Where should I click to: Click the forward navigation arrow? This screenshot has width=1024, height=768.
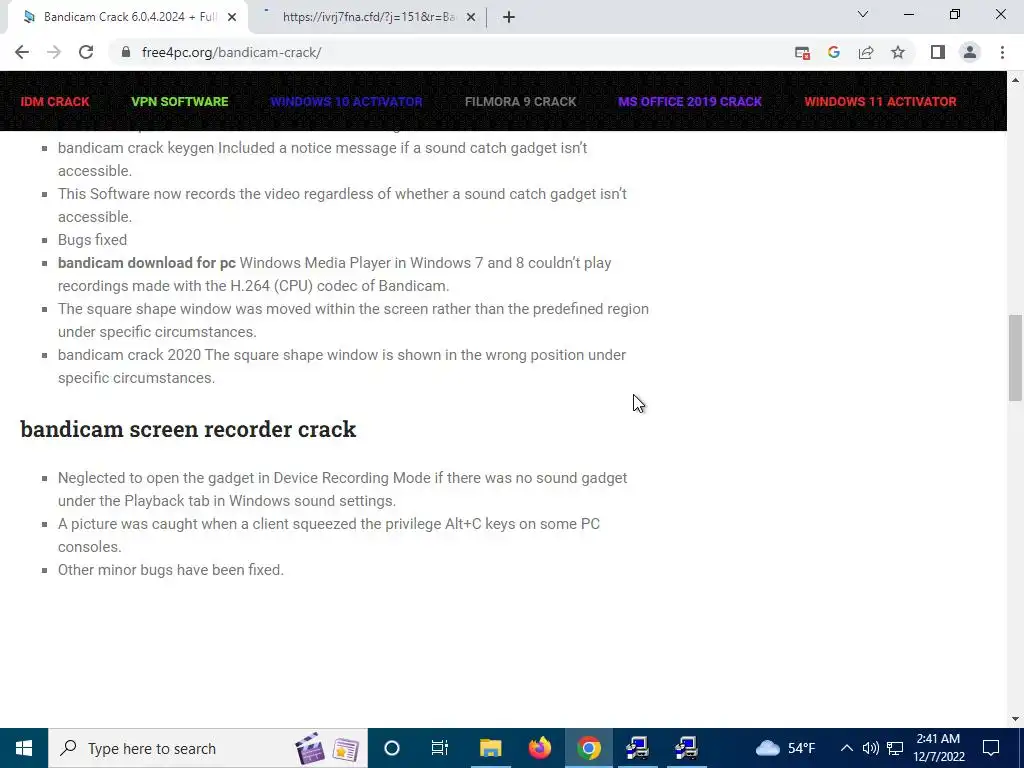[x=54, y=52]
